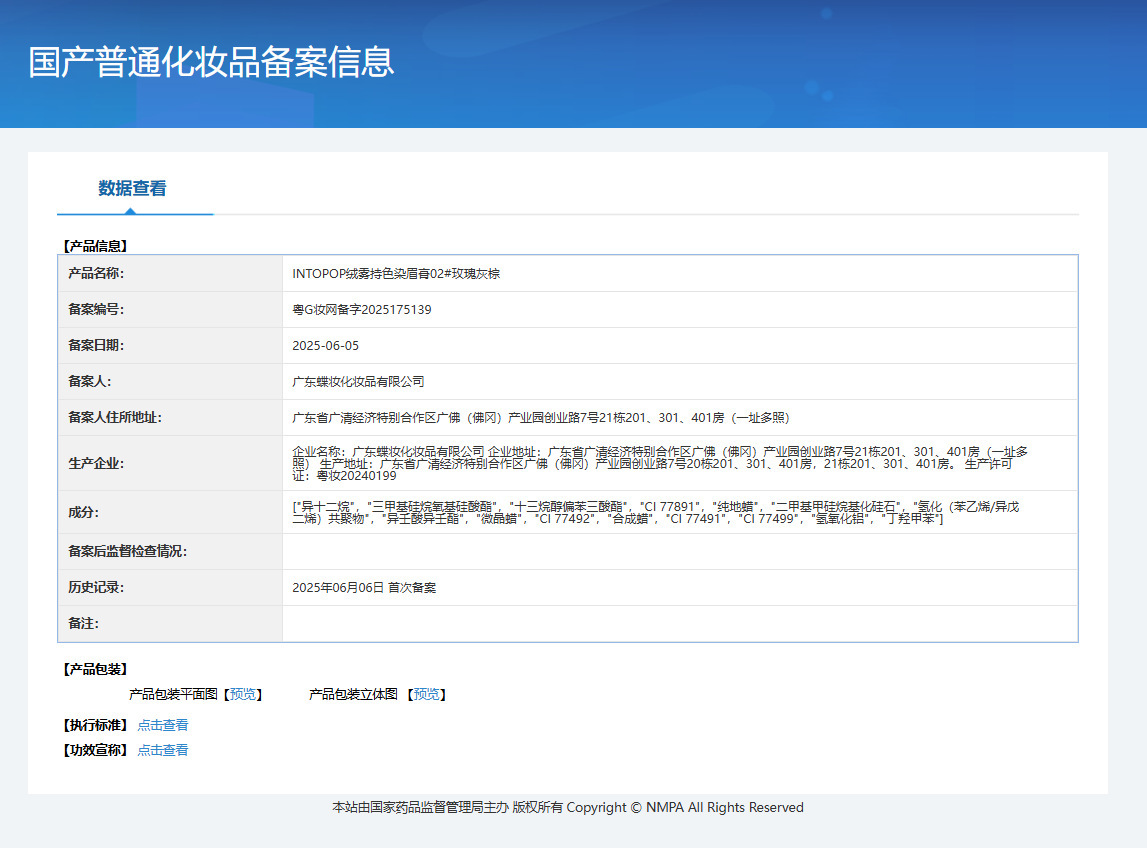The width and height of the screenshot is (1147, 848).
Task: Click the 备案人住所地址 row label
Action: coord(115,417)
